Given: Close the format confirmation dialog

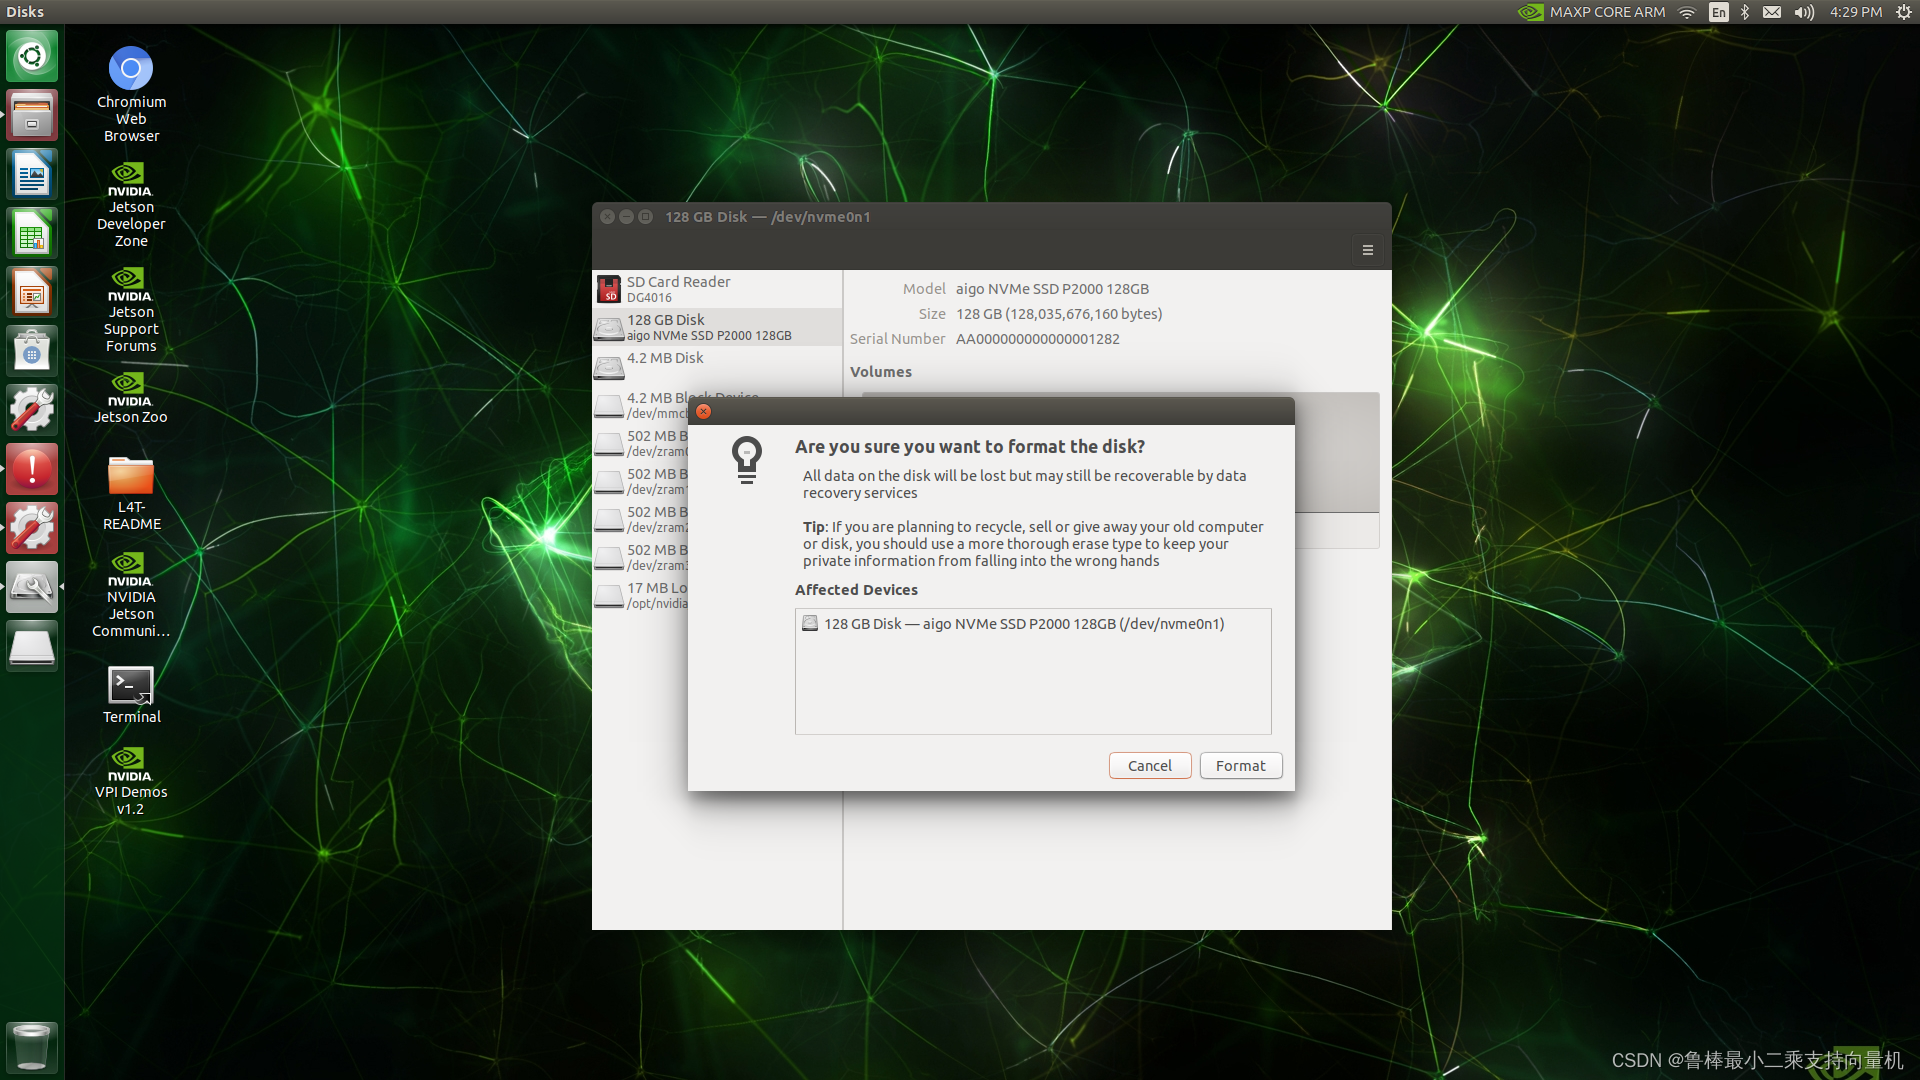Looking at the screenshot, I should coord(703,411).
